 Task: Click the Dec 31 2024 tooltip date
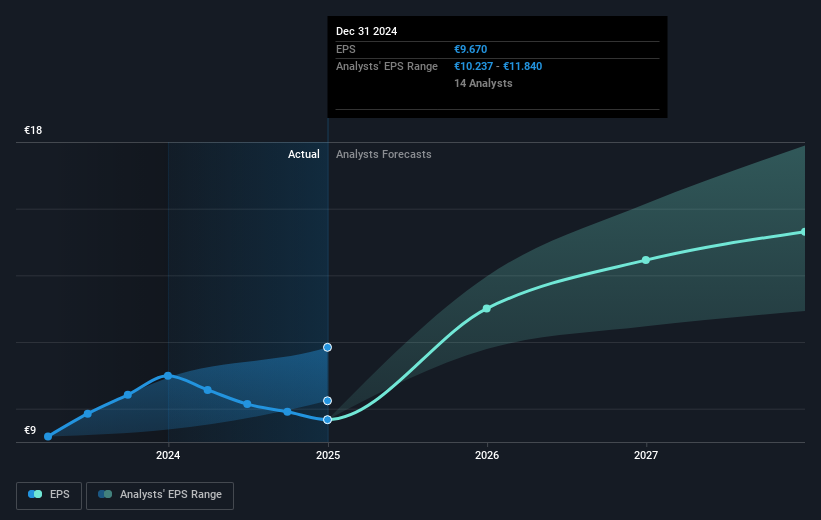(x=367, y=31)
